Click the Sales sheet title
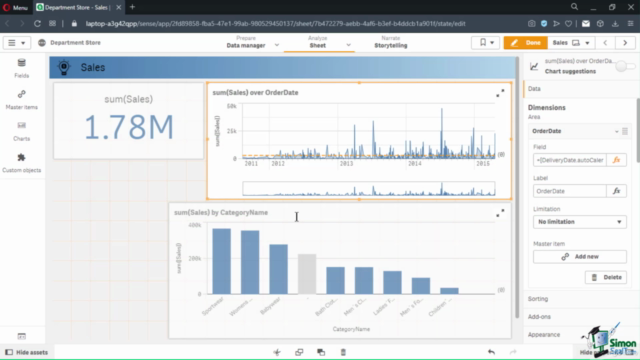 [93, 67]
